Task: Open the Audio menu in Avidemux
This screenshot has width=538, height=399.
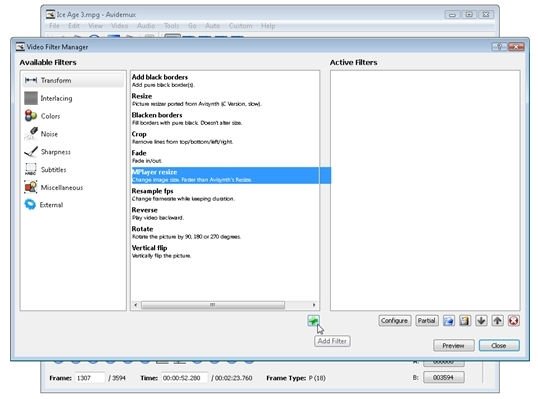Action: point(146,26)
